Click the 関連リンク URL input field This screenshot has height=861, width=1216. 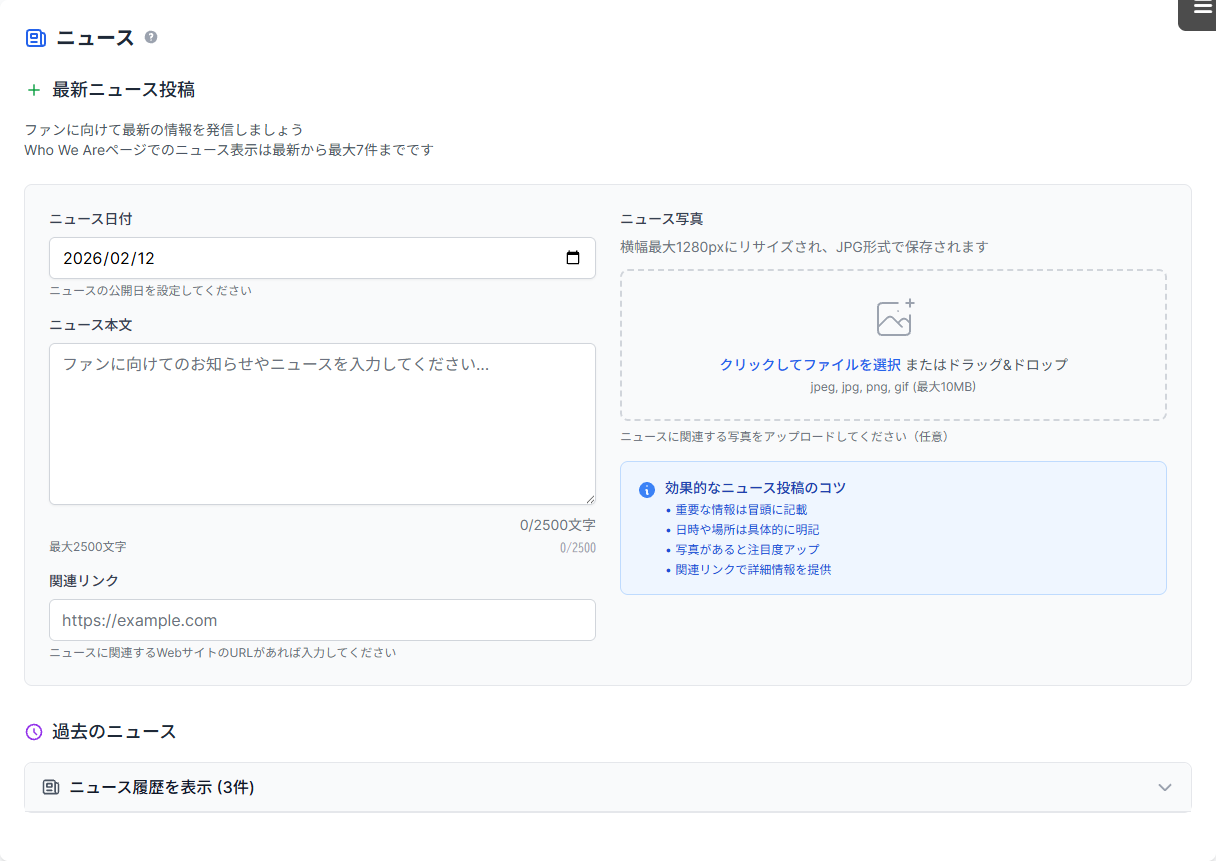[322, 620]
